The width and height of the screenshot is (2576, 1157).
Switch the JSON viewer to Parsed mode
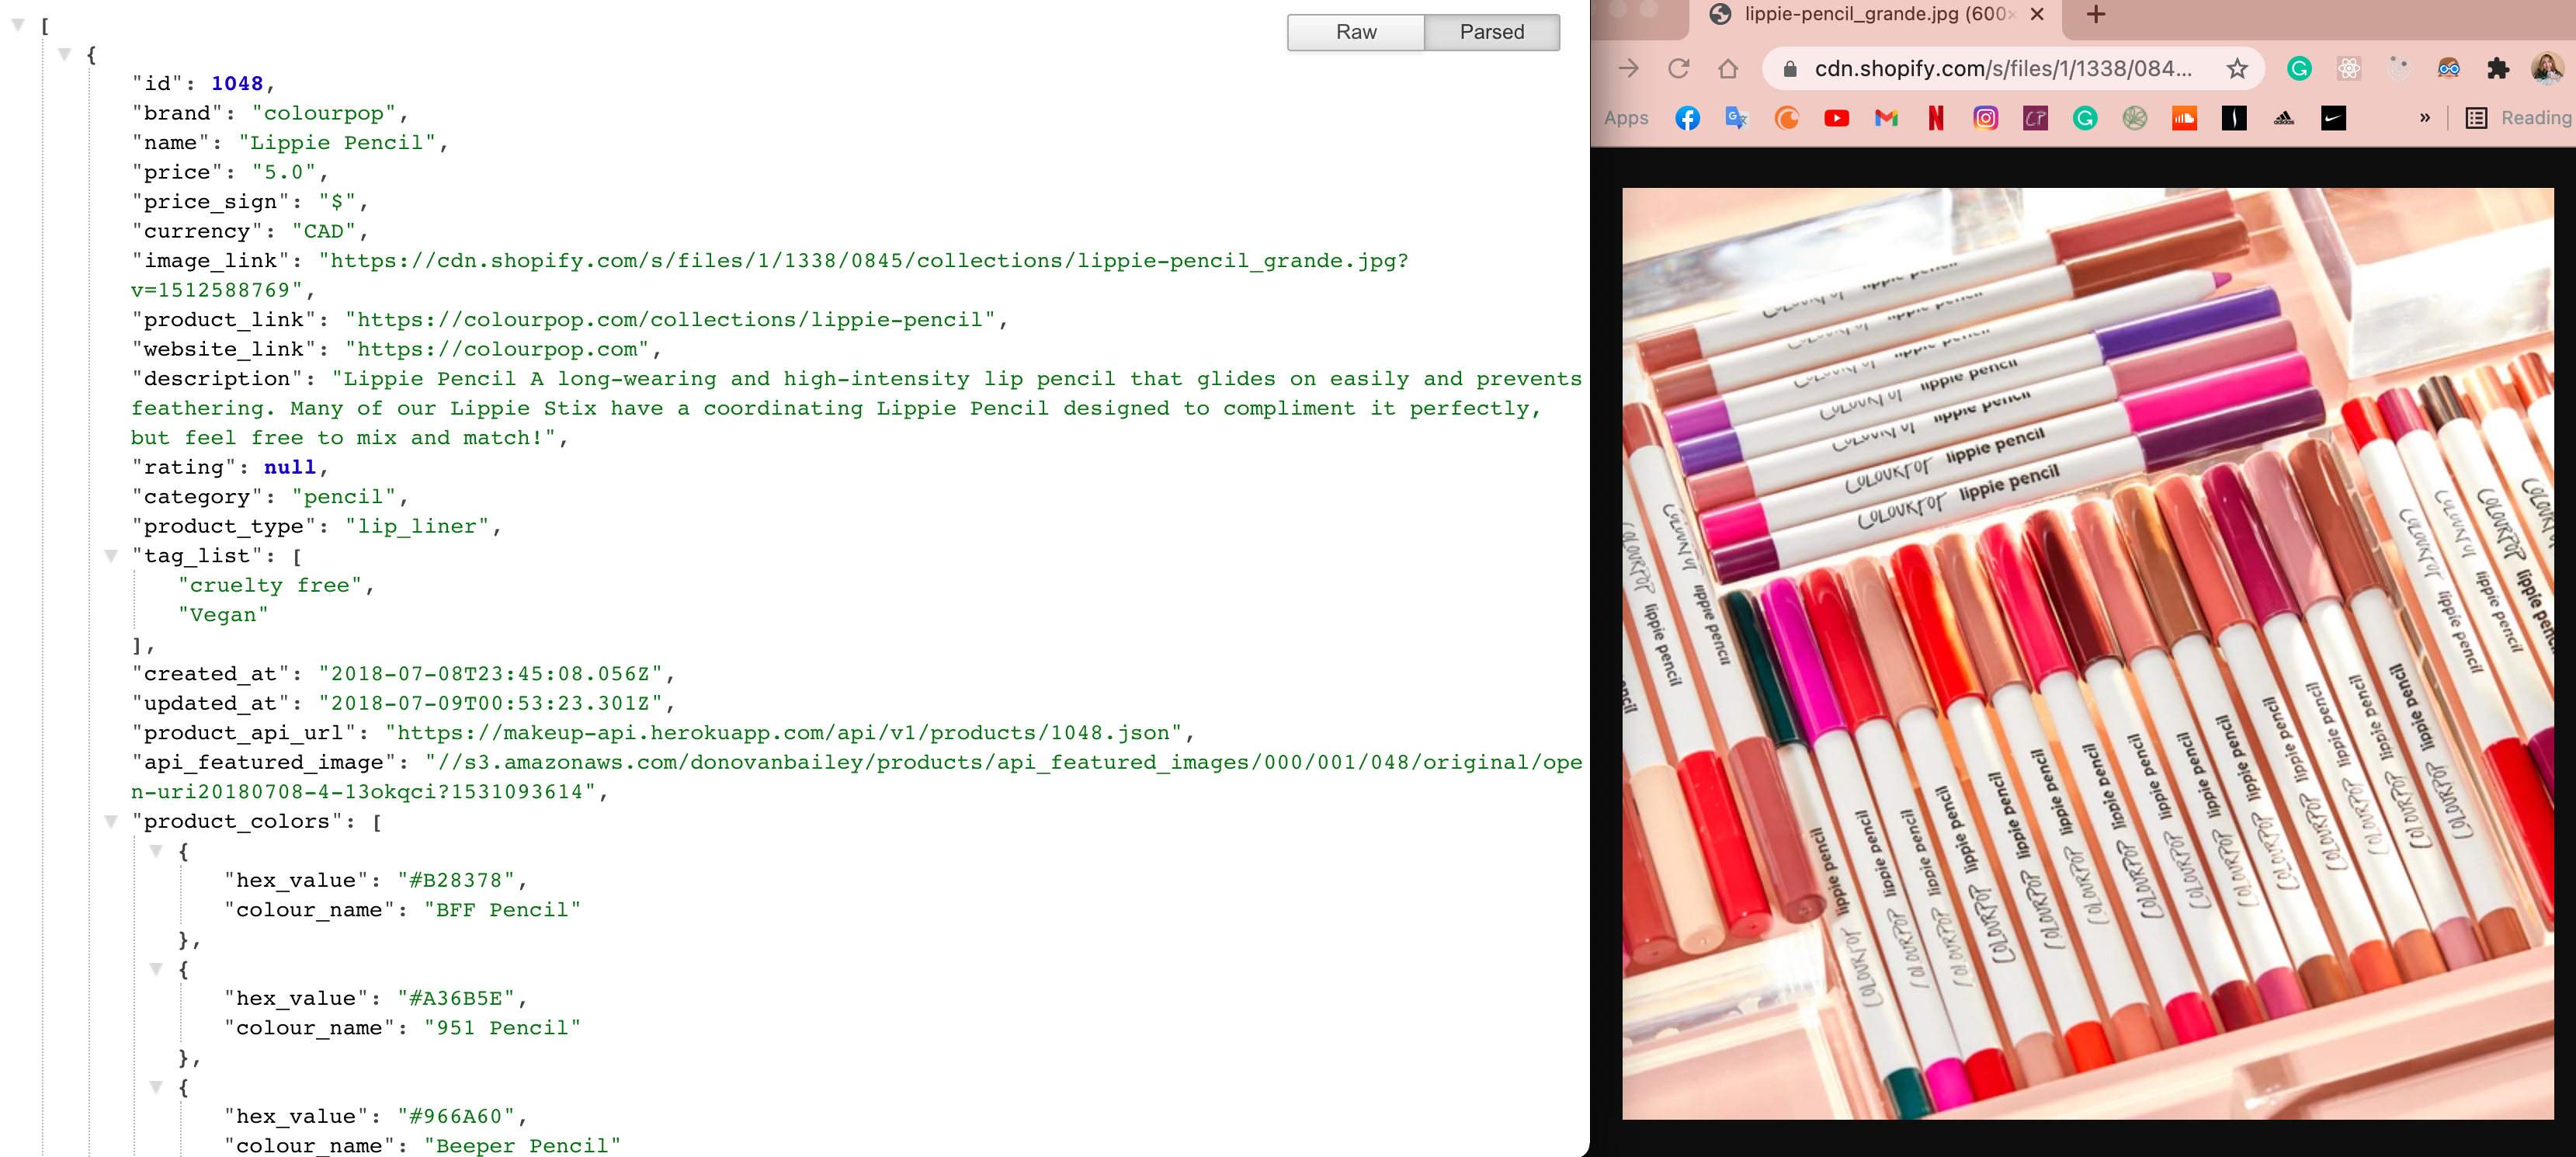[1492, 32]
